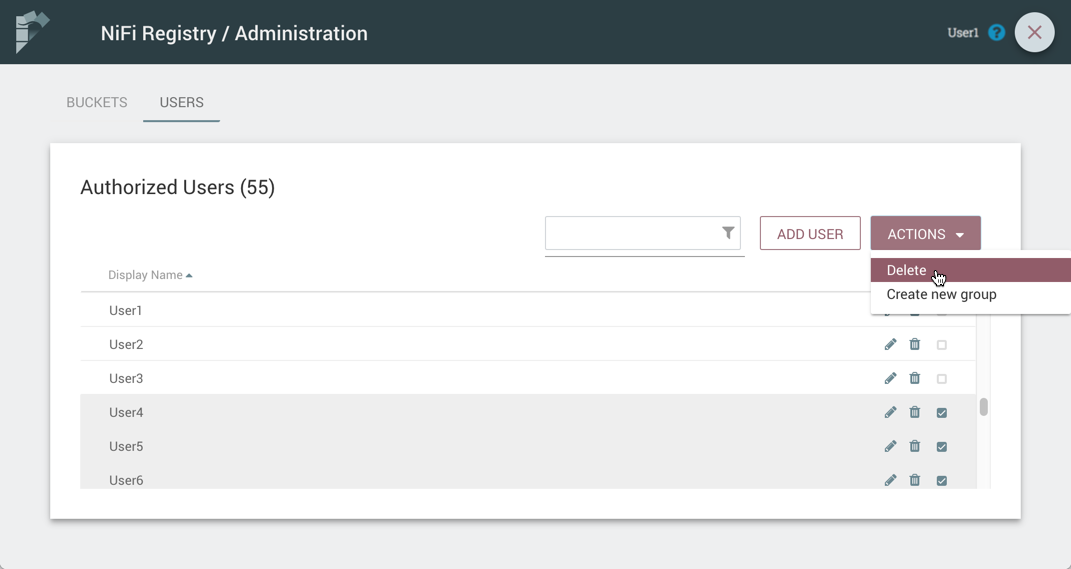Delete User3 using the trash icon

tap(915, 379)
